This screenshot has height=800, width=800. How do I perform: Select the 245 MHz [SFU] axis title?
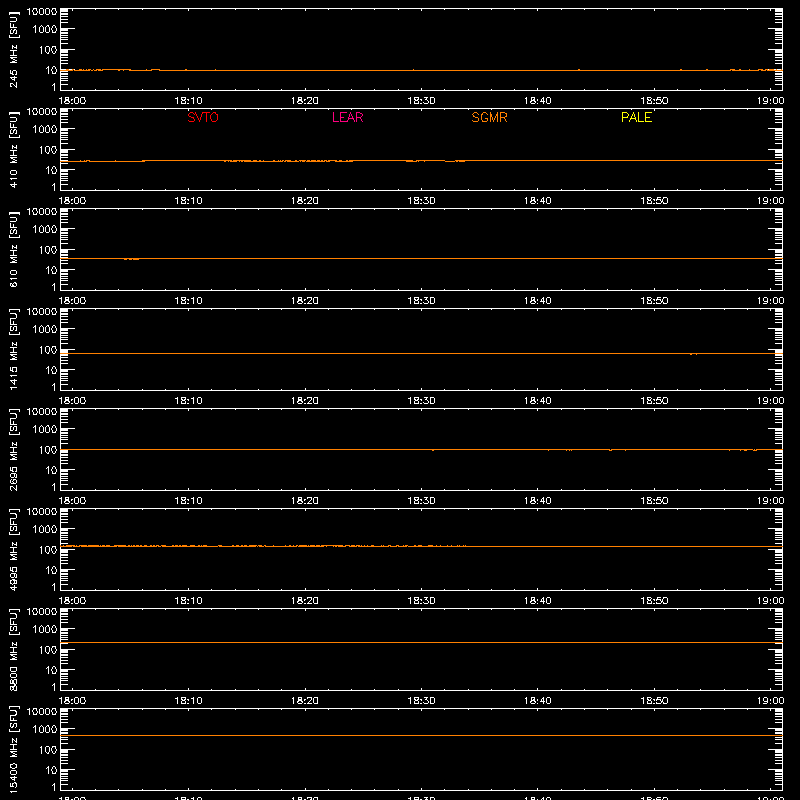13,49
